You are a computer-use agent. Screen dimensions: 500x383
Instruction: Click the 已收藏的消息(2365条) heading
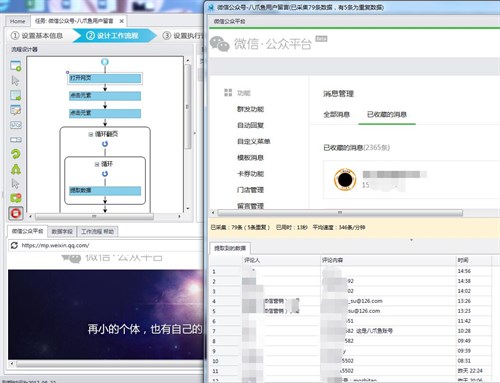pyautogui.click(x=356, y=147)
